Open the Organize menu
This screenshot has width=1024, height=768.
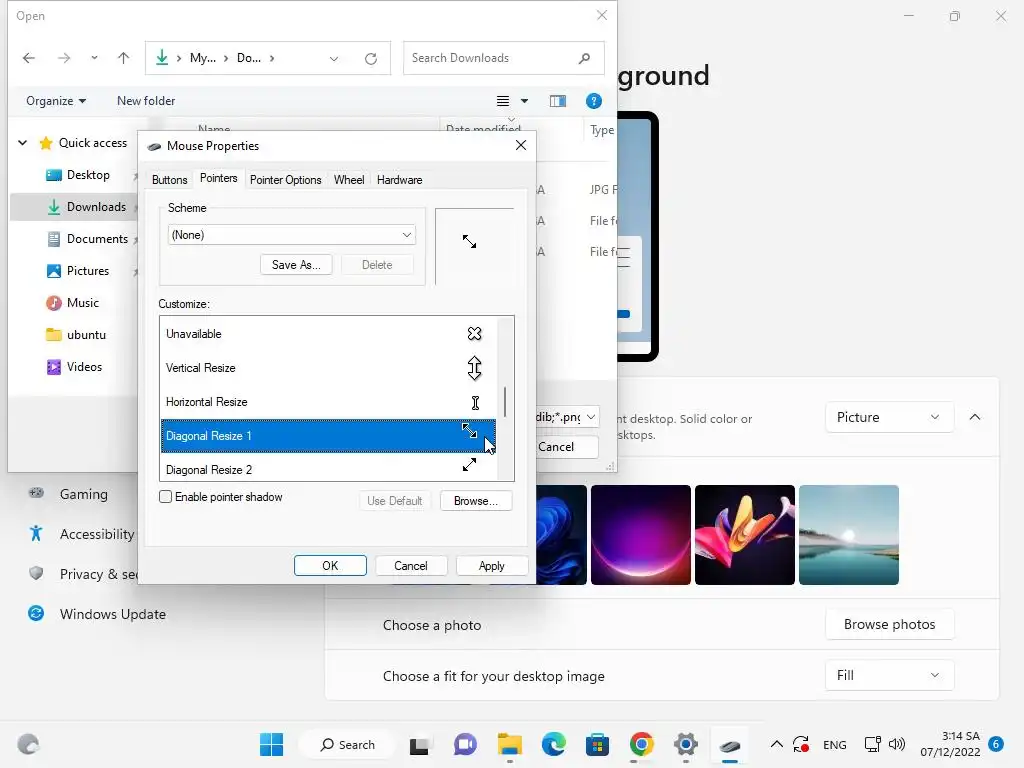pyautogui.click(x=56, y=101)
